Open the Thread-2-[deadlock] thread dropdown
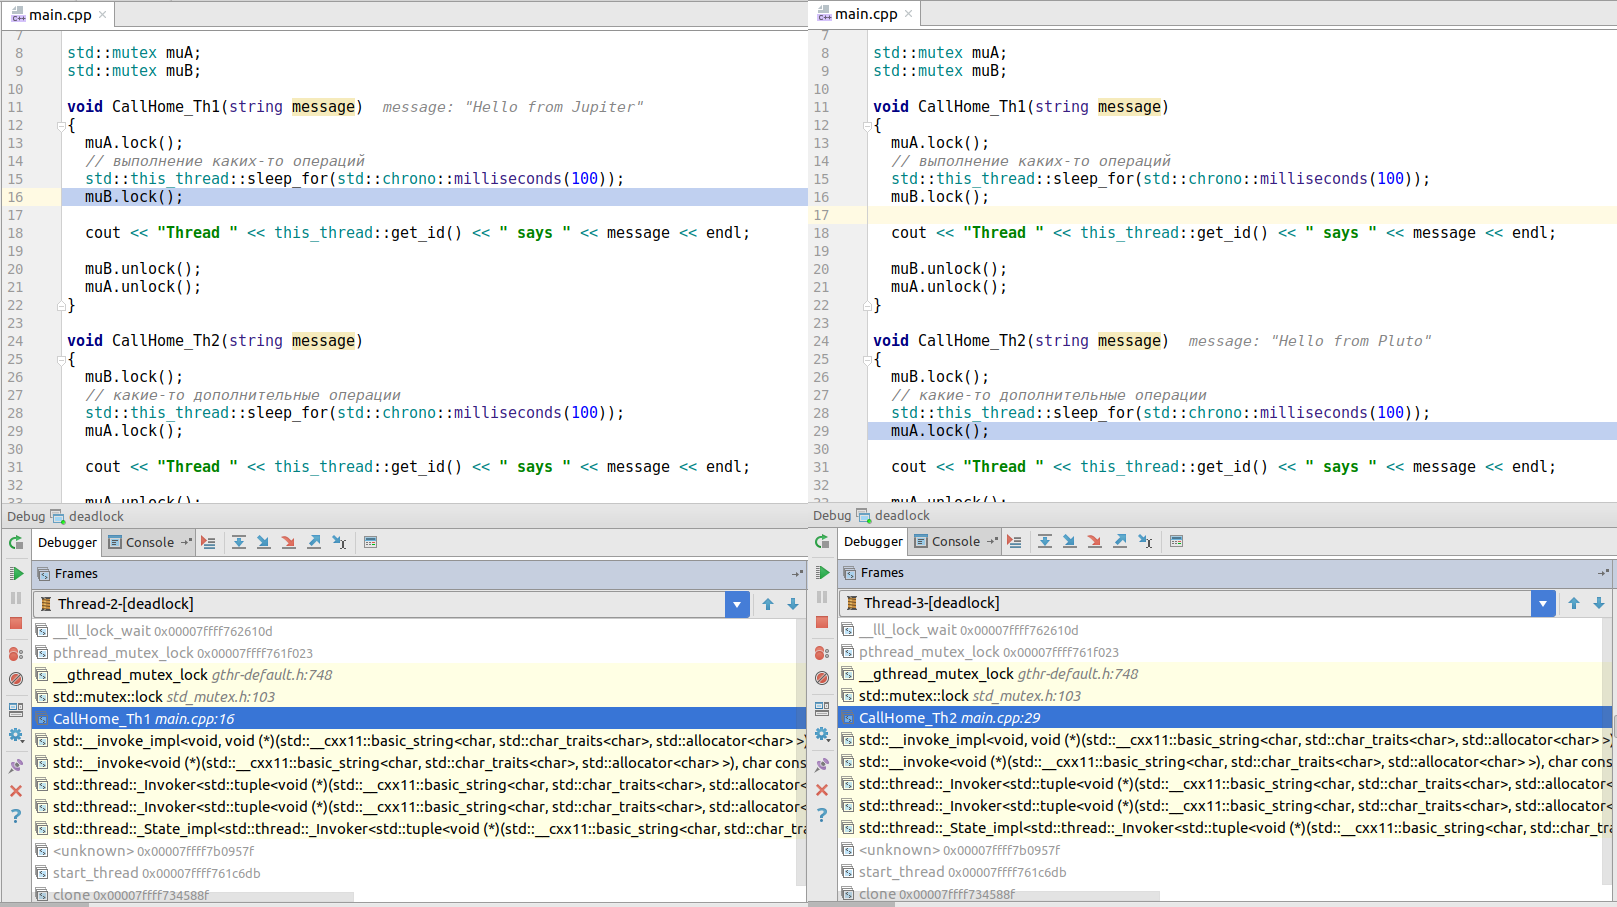 point(737,604)
